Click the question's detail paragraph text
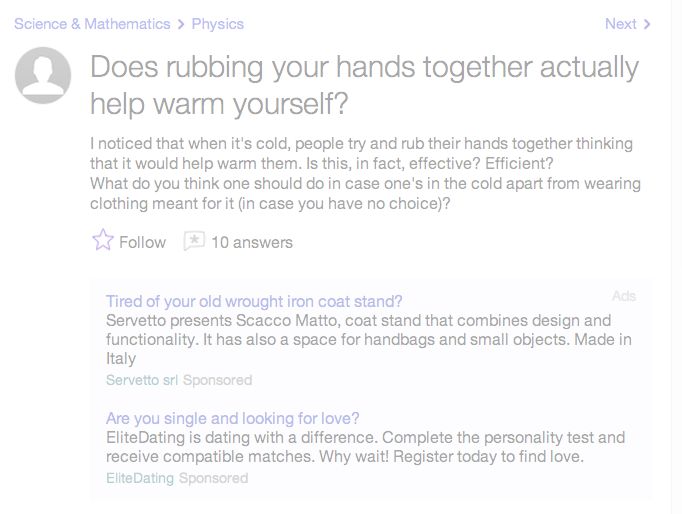The height and width of the screenshot is (514, 682). click(x=365, y=173)
